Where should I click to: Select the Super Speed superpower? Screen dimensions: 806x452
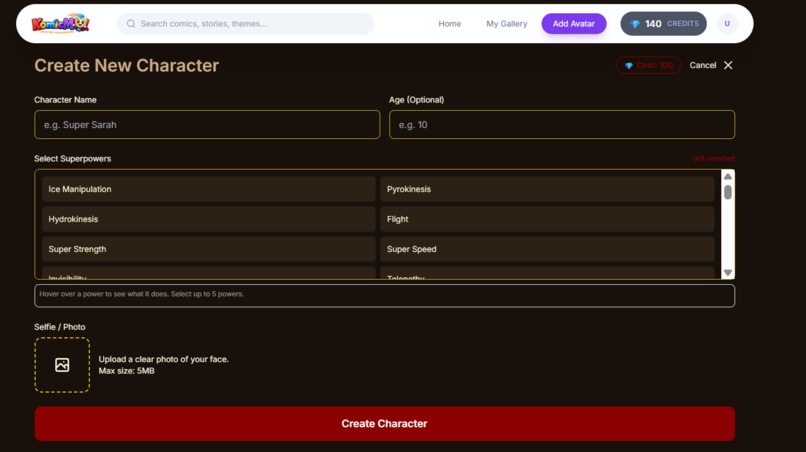547,249
